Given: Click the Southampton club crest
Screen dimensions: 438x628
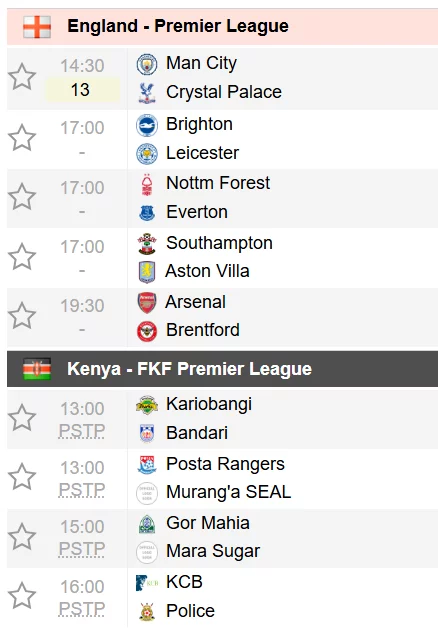Looking at the screenshot, I should point(147,244).
